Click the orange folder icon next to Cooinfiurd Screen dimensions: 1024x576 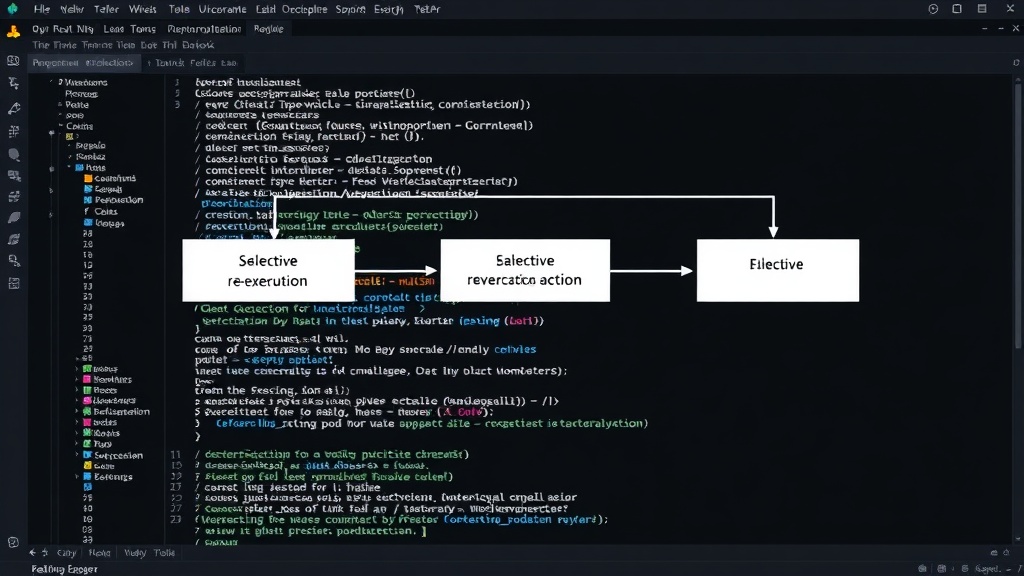(88, 178)
